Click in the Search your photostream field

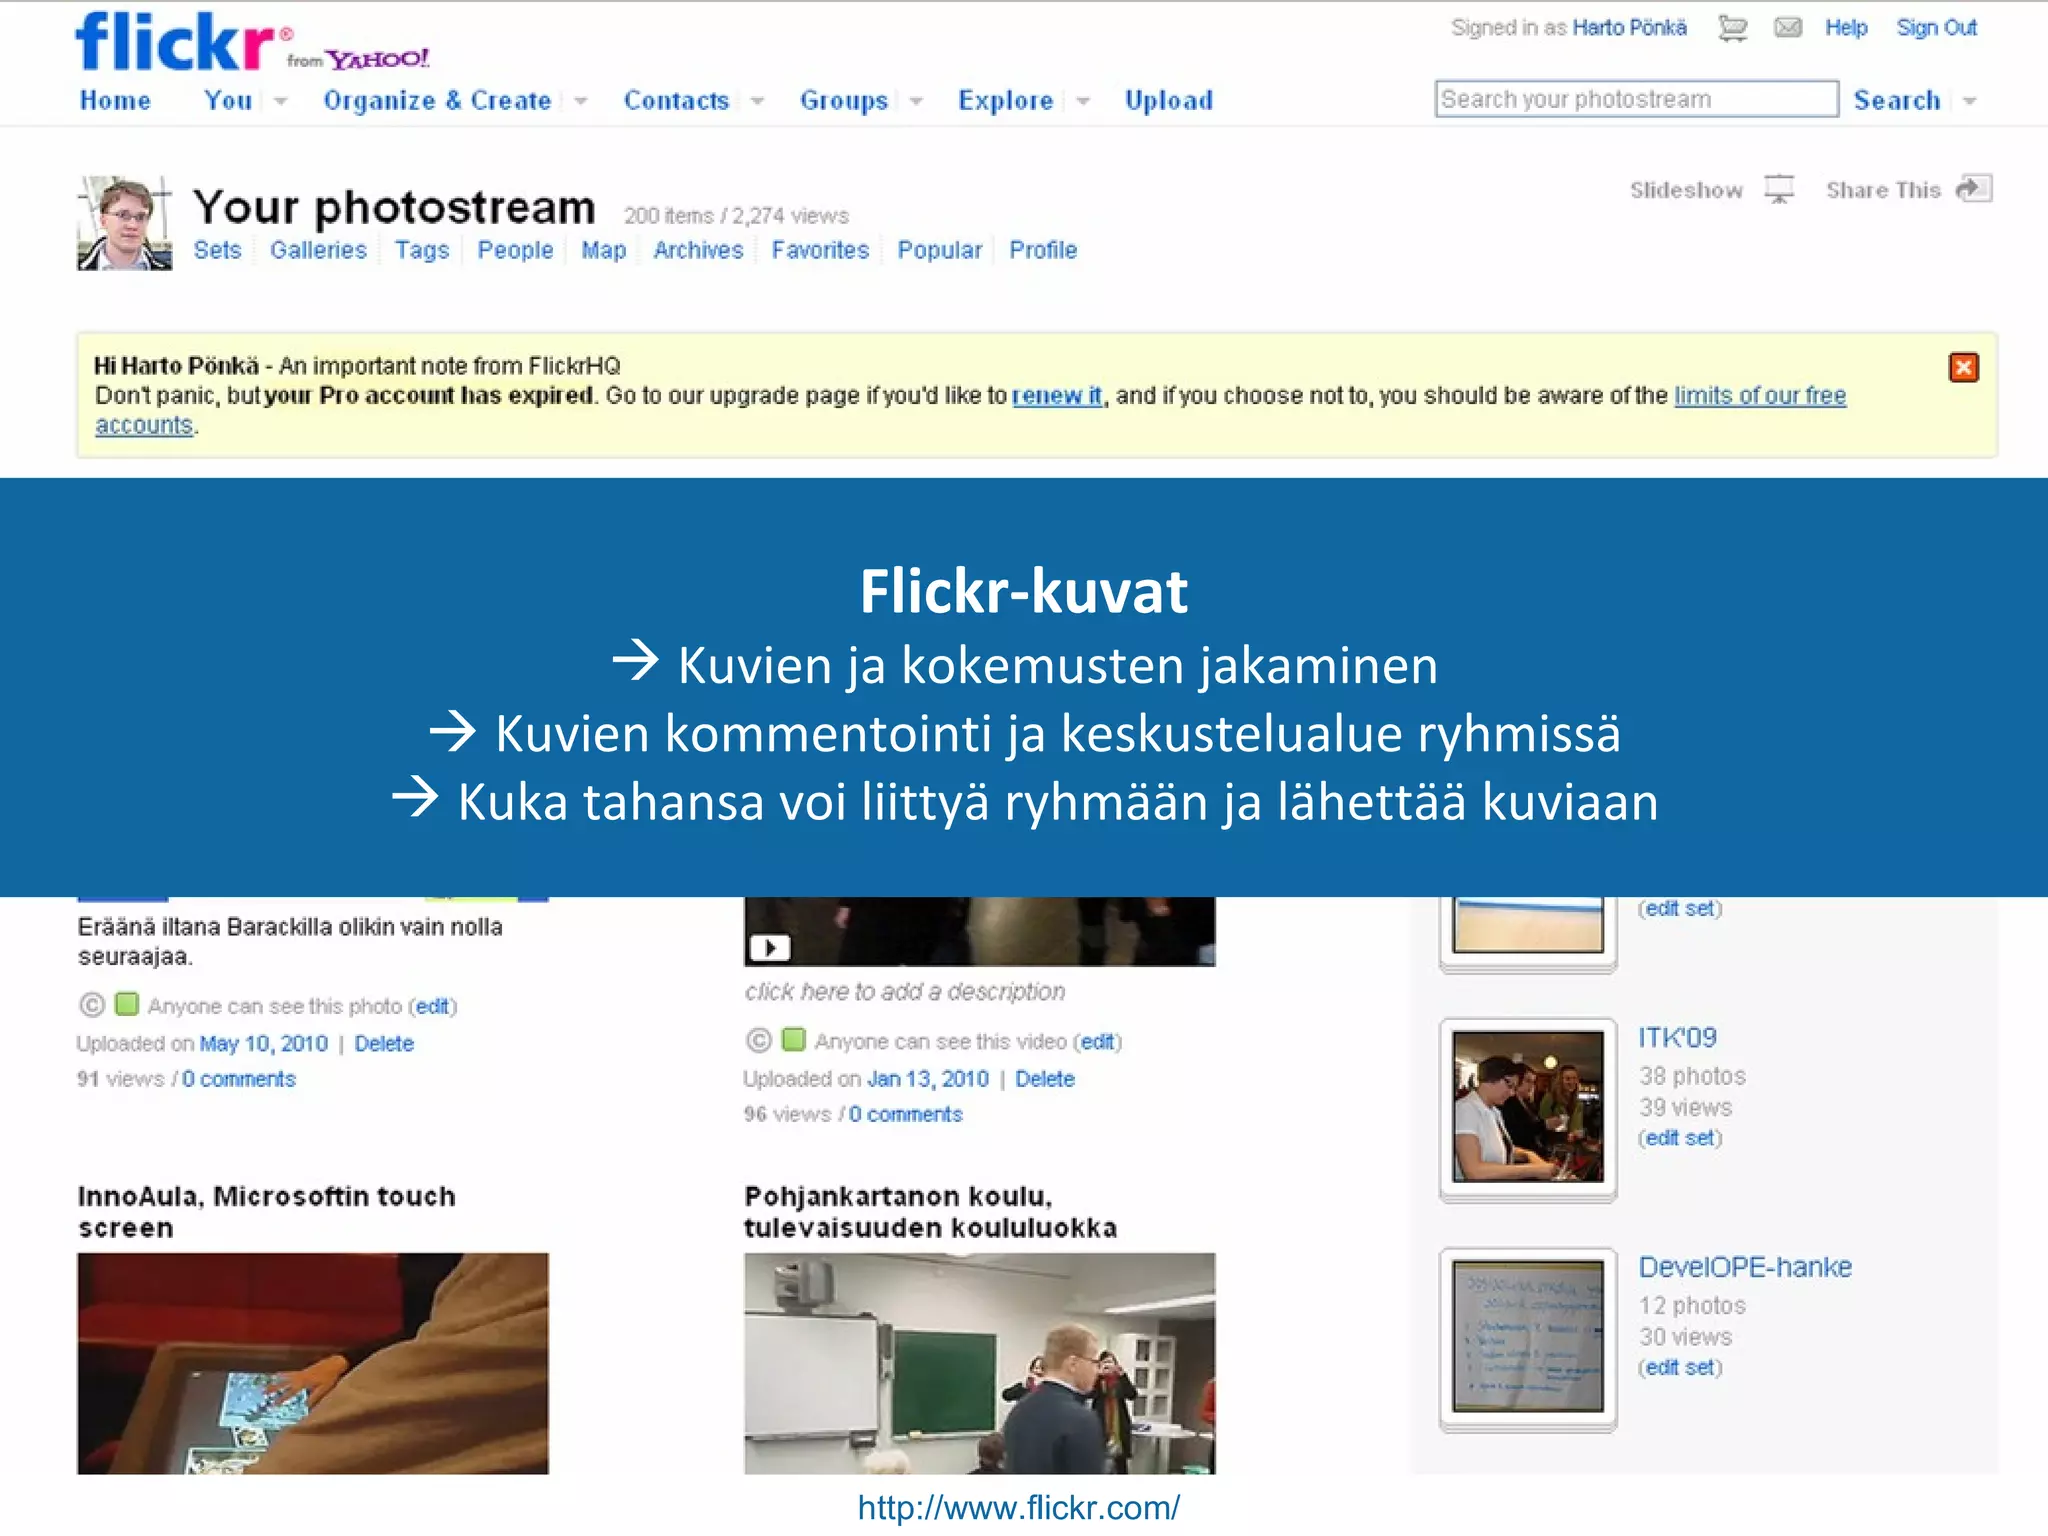click(x=1636, y=99)
